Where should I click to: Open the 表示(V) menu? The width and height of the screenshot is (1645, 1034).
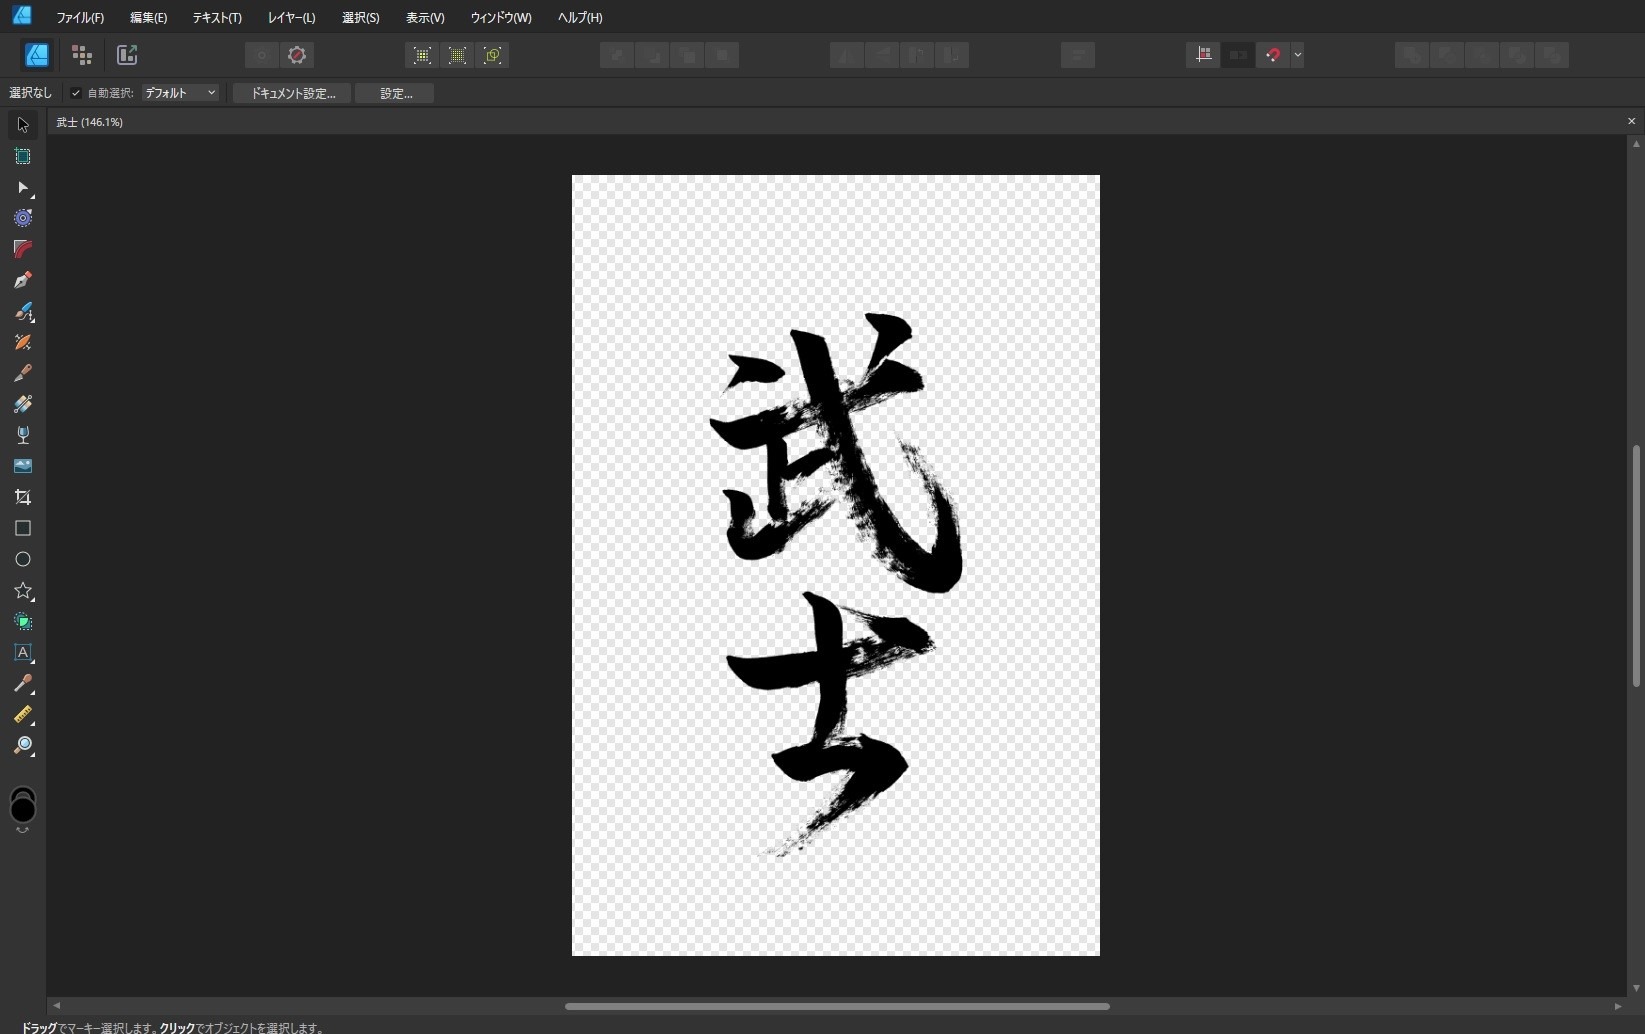(425, 17)
